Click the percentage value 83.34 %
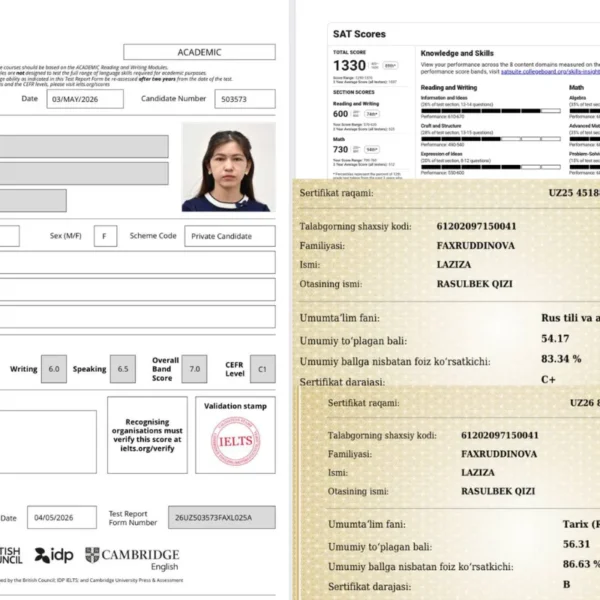 (x=561, y=359)
